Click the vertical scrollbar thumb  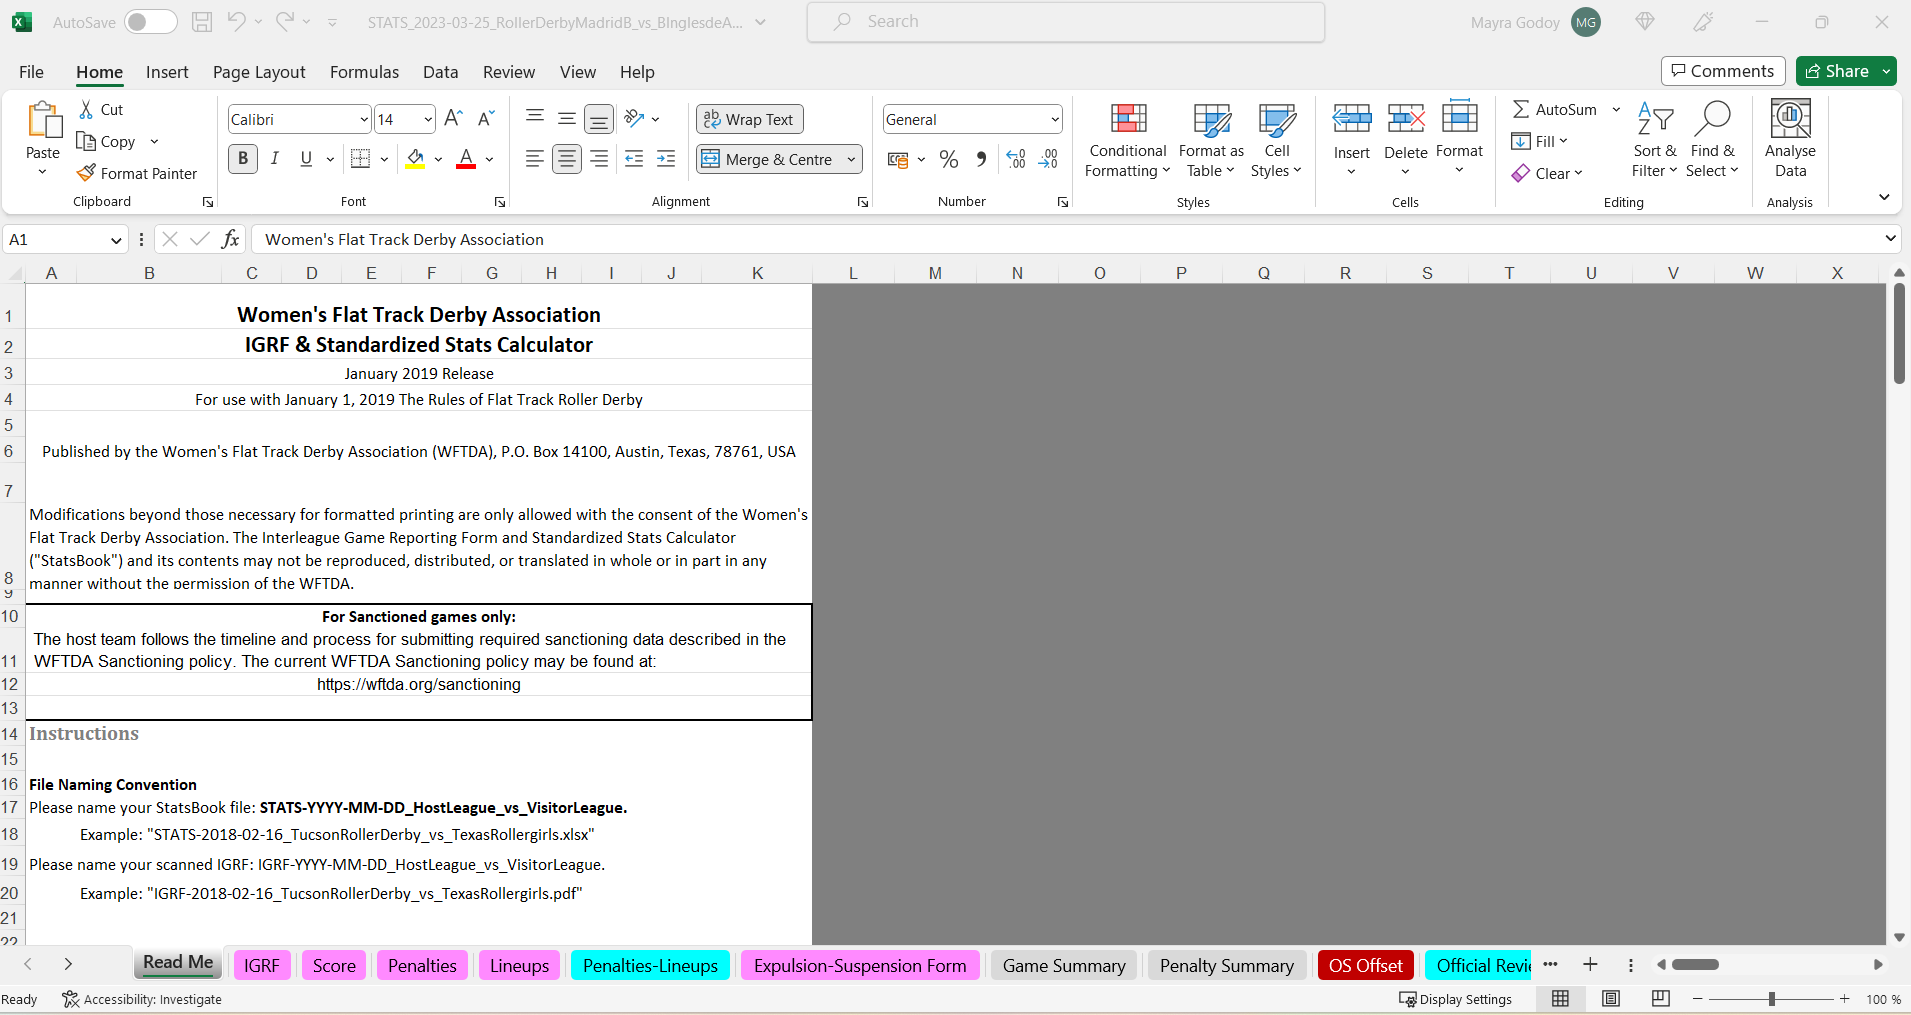click(1899, 334)
